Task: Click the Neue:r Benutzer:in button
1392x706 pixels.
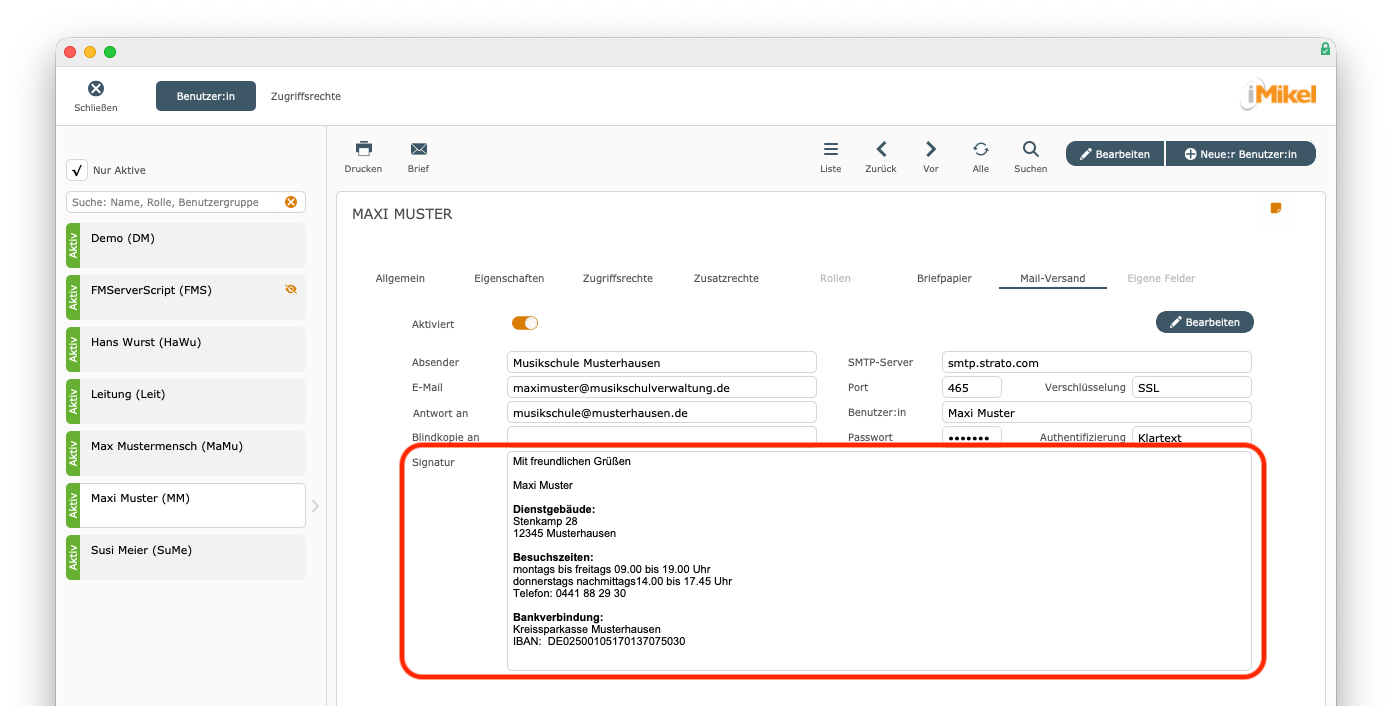Action: [x=1241, y=154]
